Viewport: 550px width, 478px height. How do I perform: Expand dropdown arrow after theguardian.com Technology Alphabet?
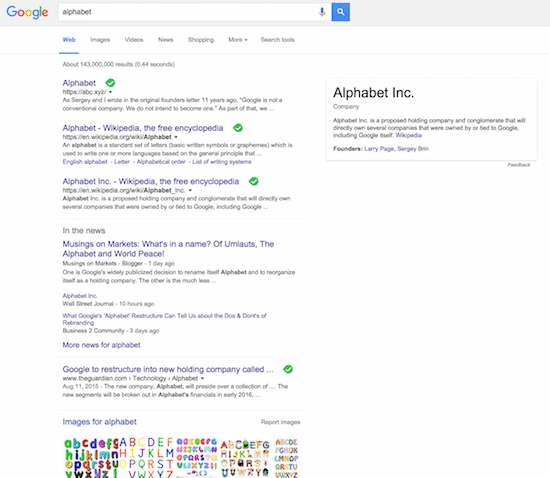tap(202, 378)
